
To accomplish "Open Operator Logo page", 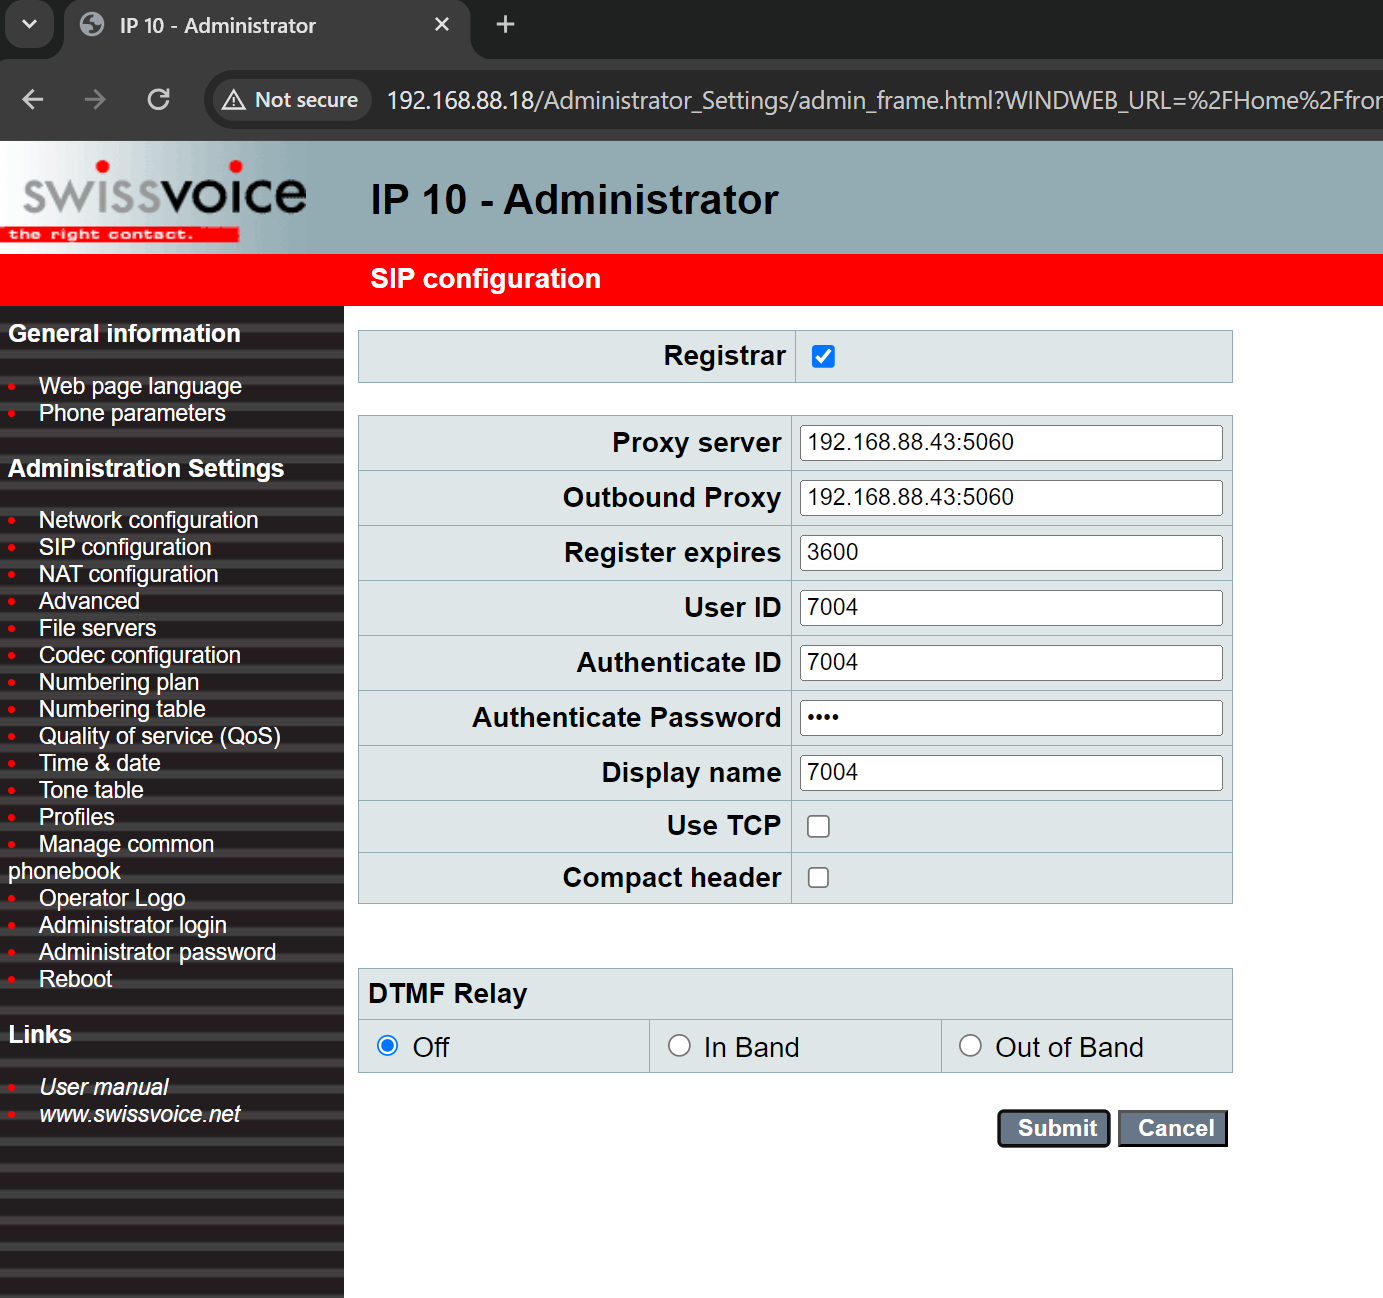I will tap(112, 898).
